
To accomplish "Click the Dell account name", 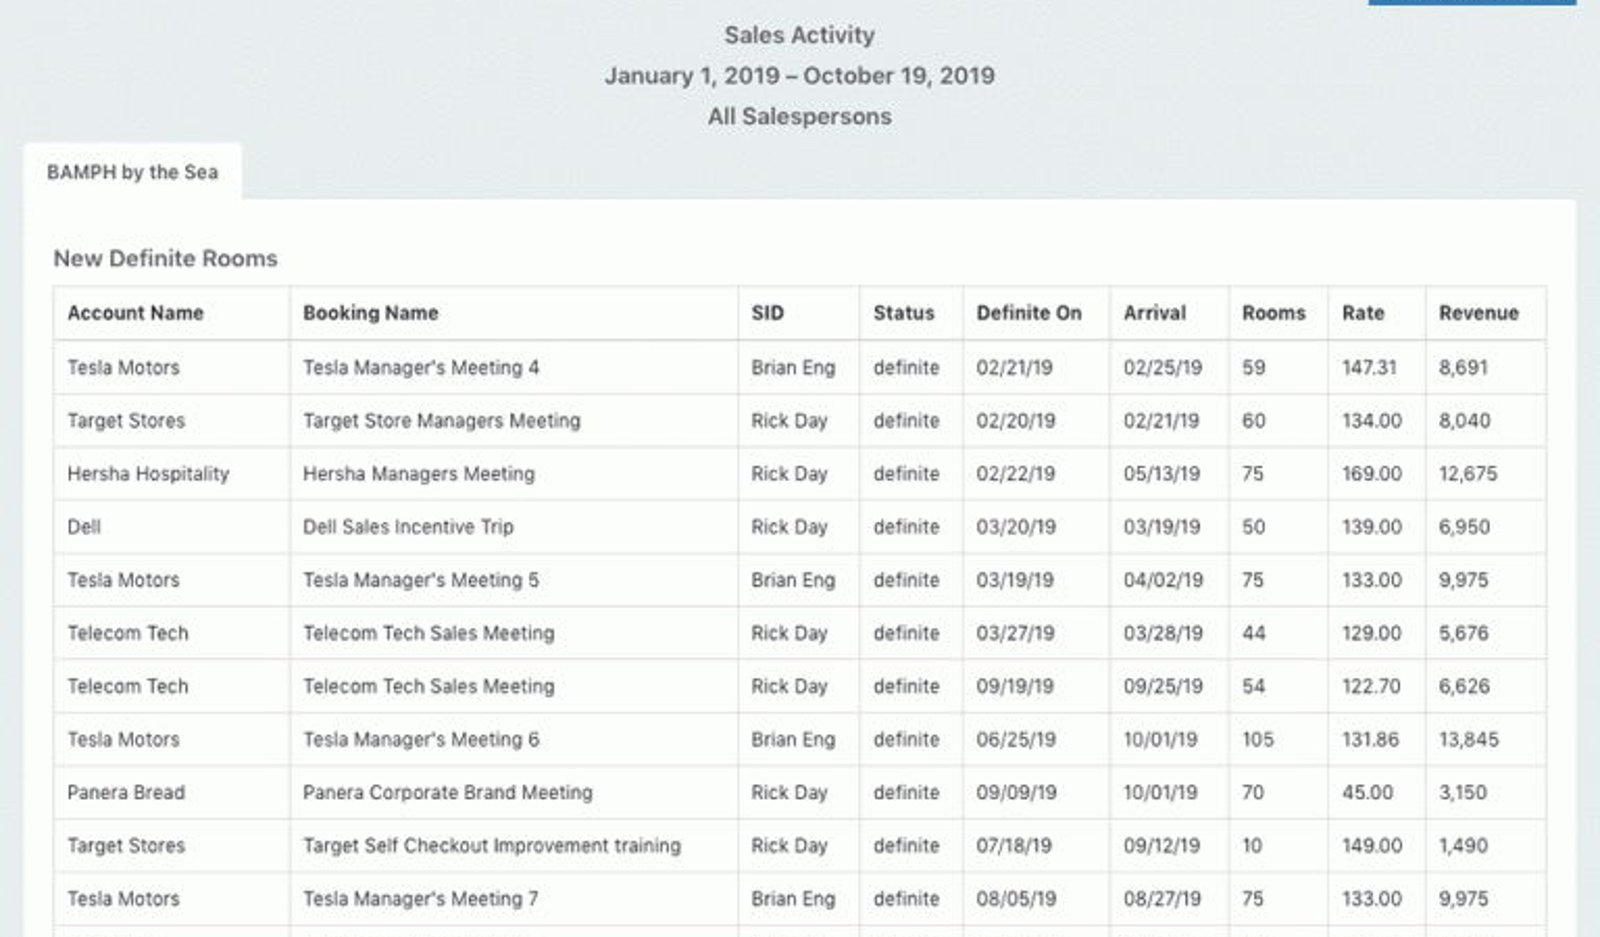I will [84, 527].
